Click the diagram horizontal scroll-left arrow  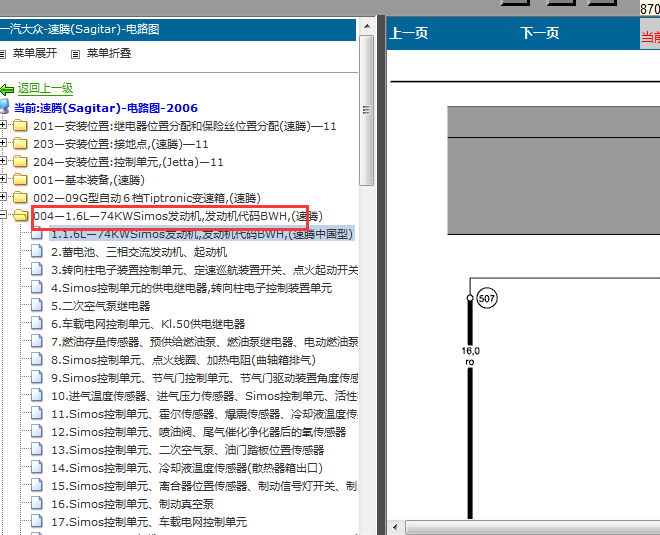tap(395, 527)
